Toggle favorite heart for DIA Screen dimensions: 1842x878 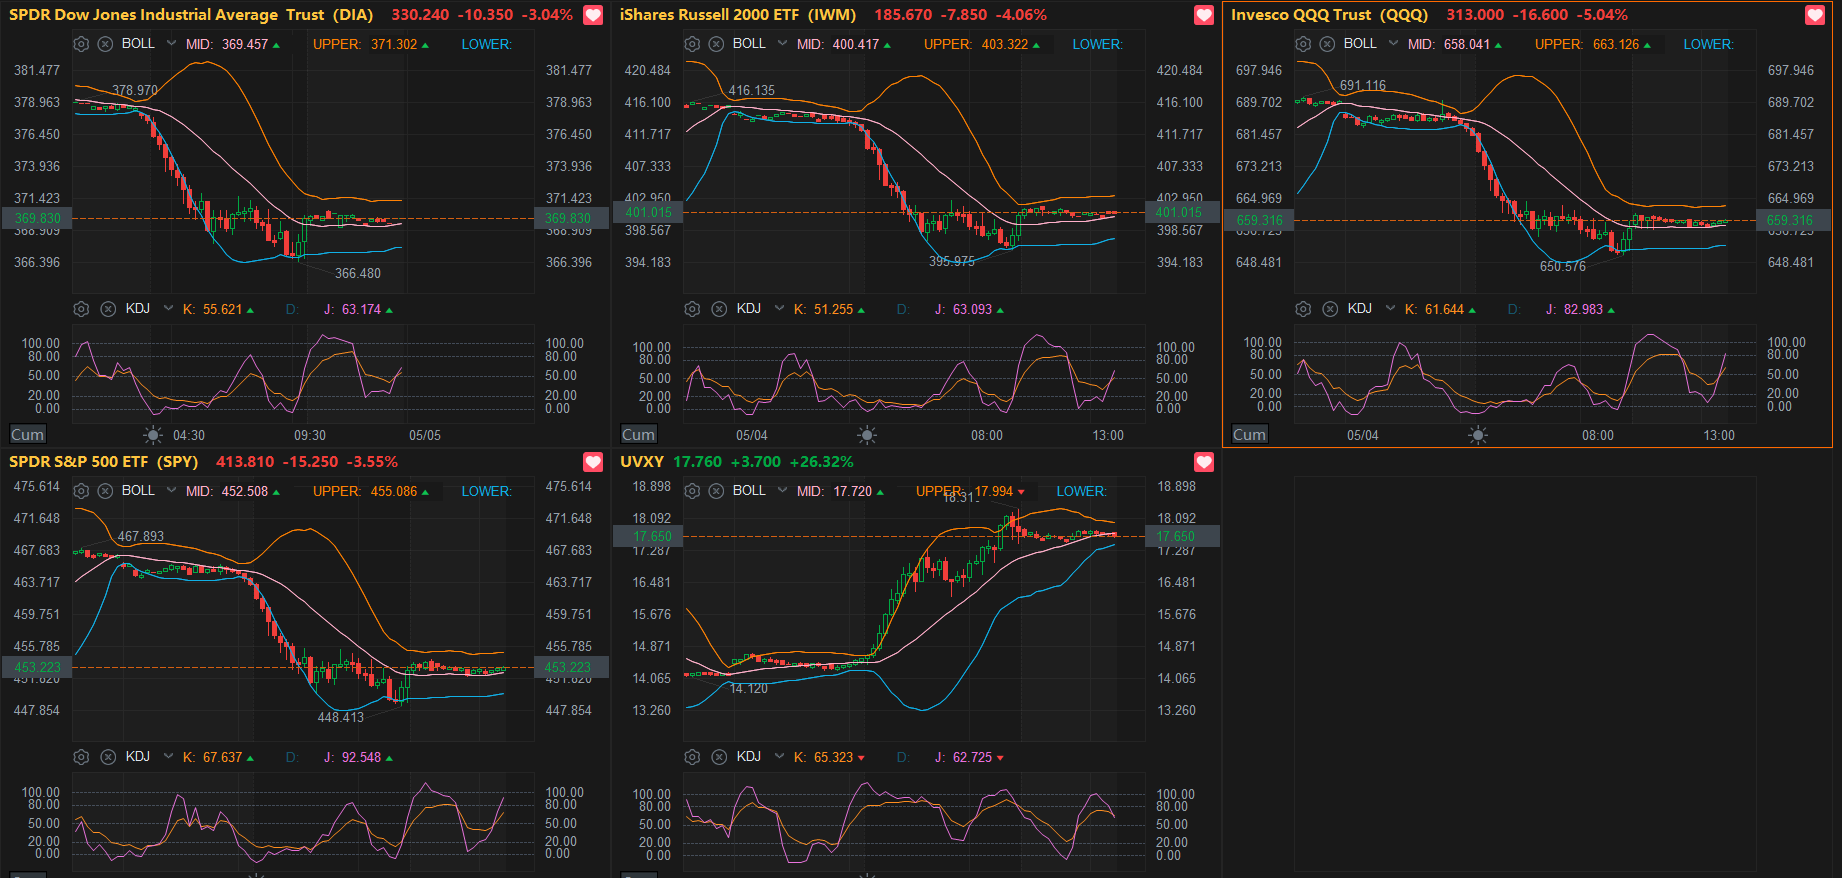click(x=593, y=15)
